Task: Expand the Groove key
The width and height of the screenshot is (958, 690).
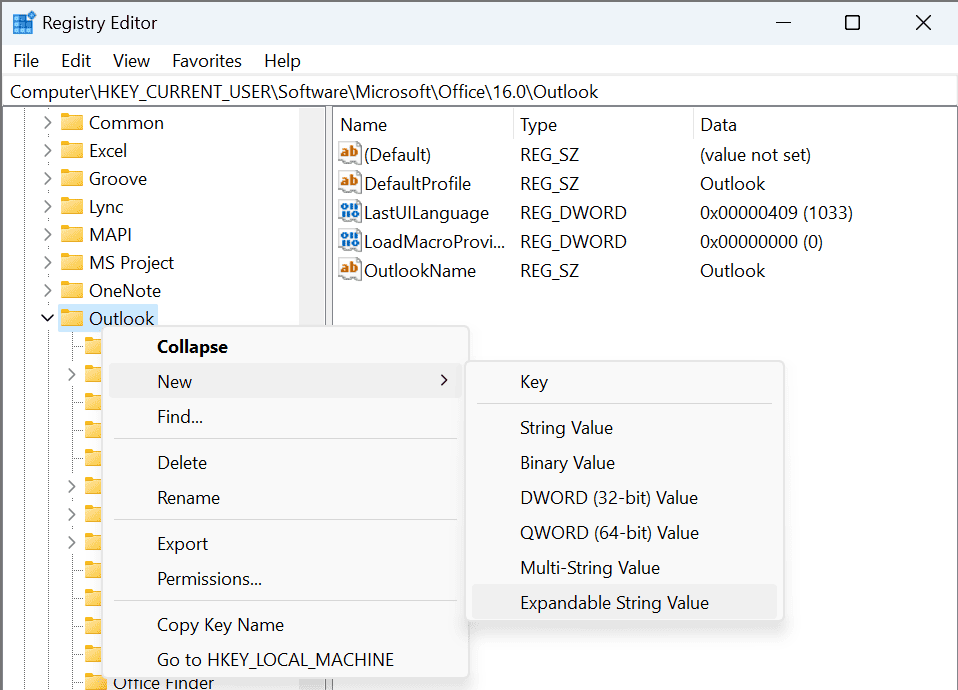Action: 48,178
